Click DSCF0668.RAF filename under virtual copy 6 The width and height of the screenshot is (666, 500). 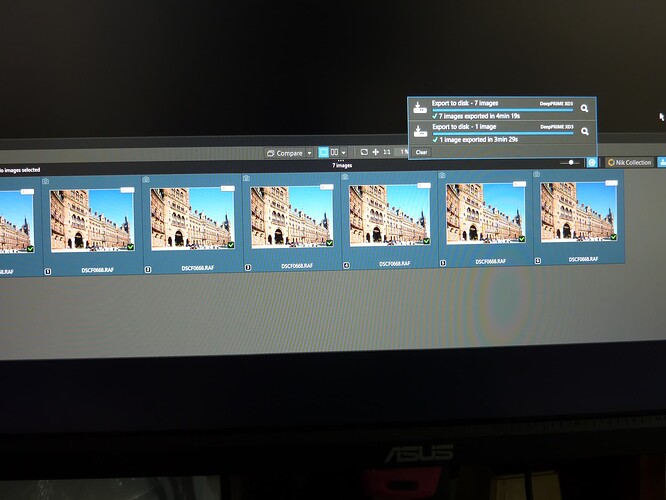point(583,259)
